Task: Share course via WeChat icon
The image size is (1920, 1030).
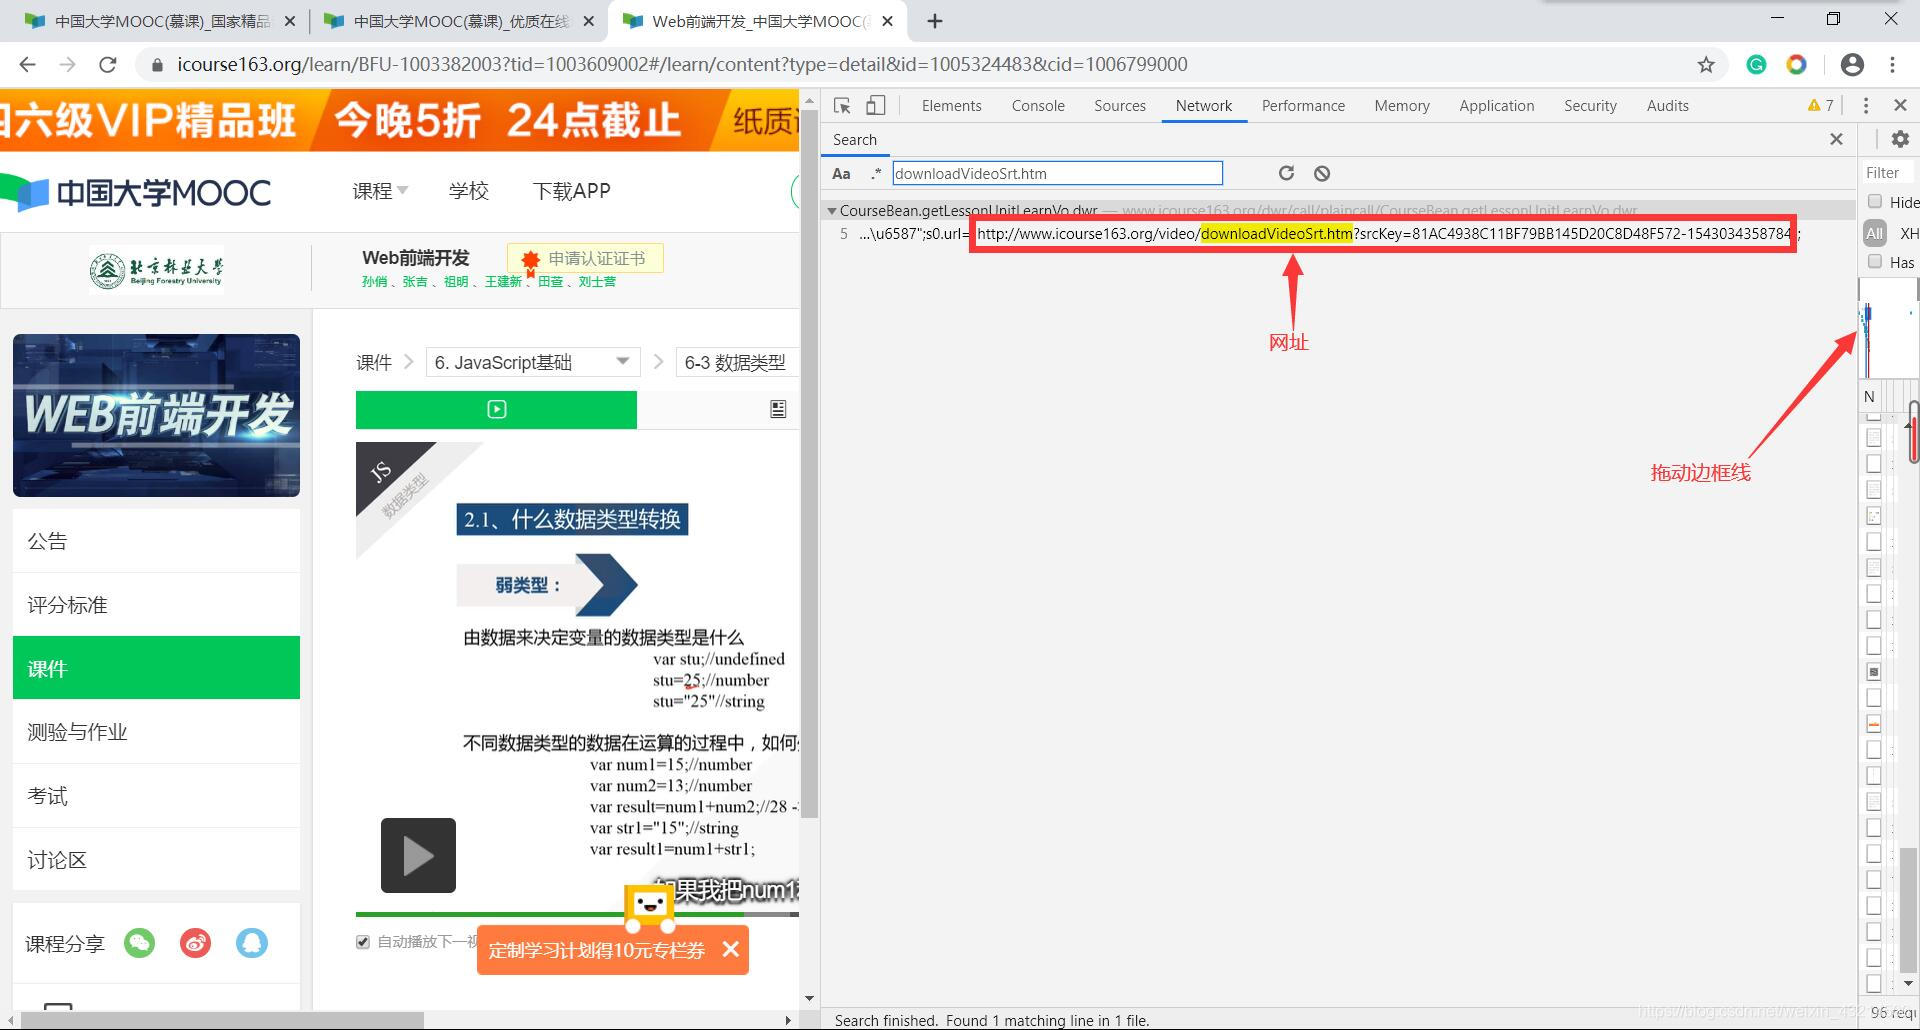Action: pyautogui.click(x=139, y=943)
